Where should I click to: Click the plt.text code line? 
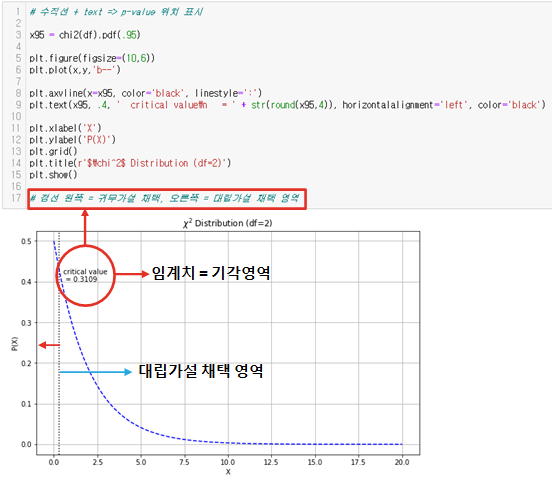287,105
